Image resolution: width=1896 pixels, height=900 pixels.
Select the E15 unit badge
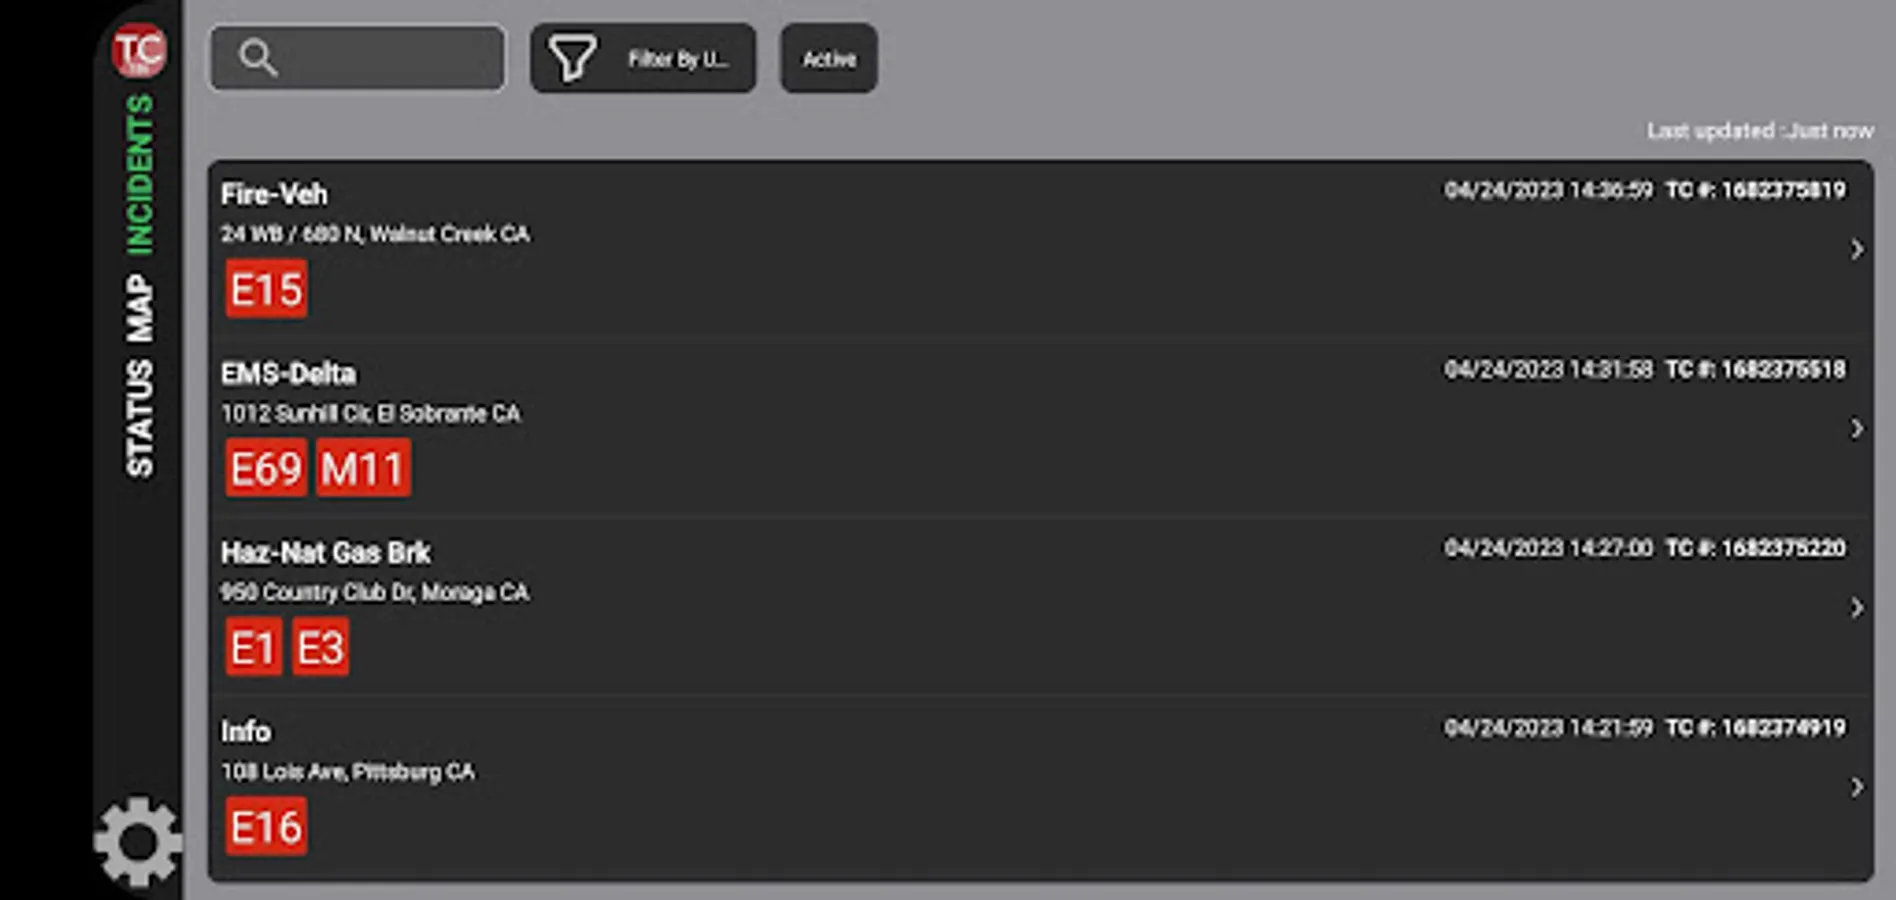pos(266,290)
